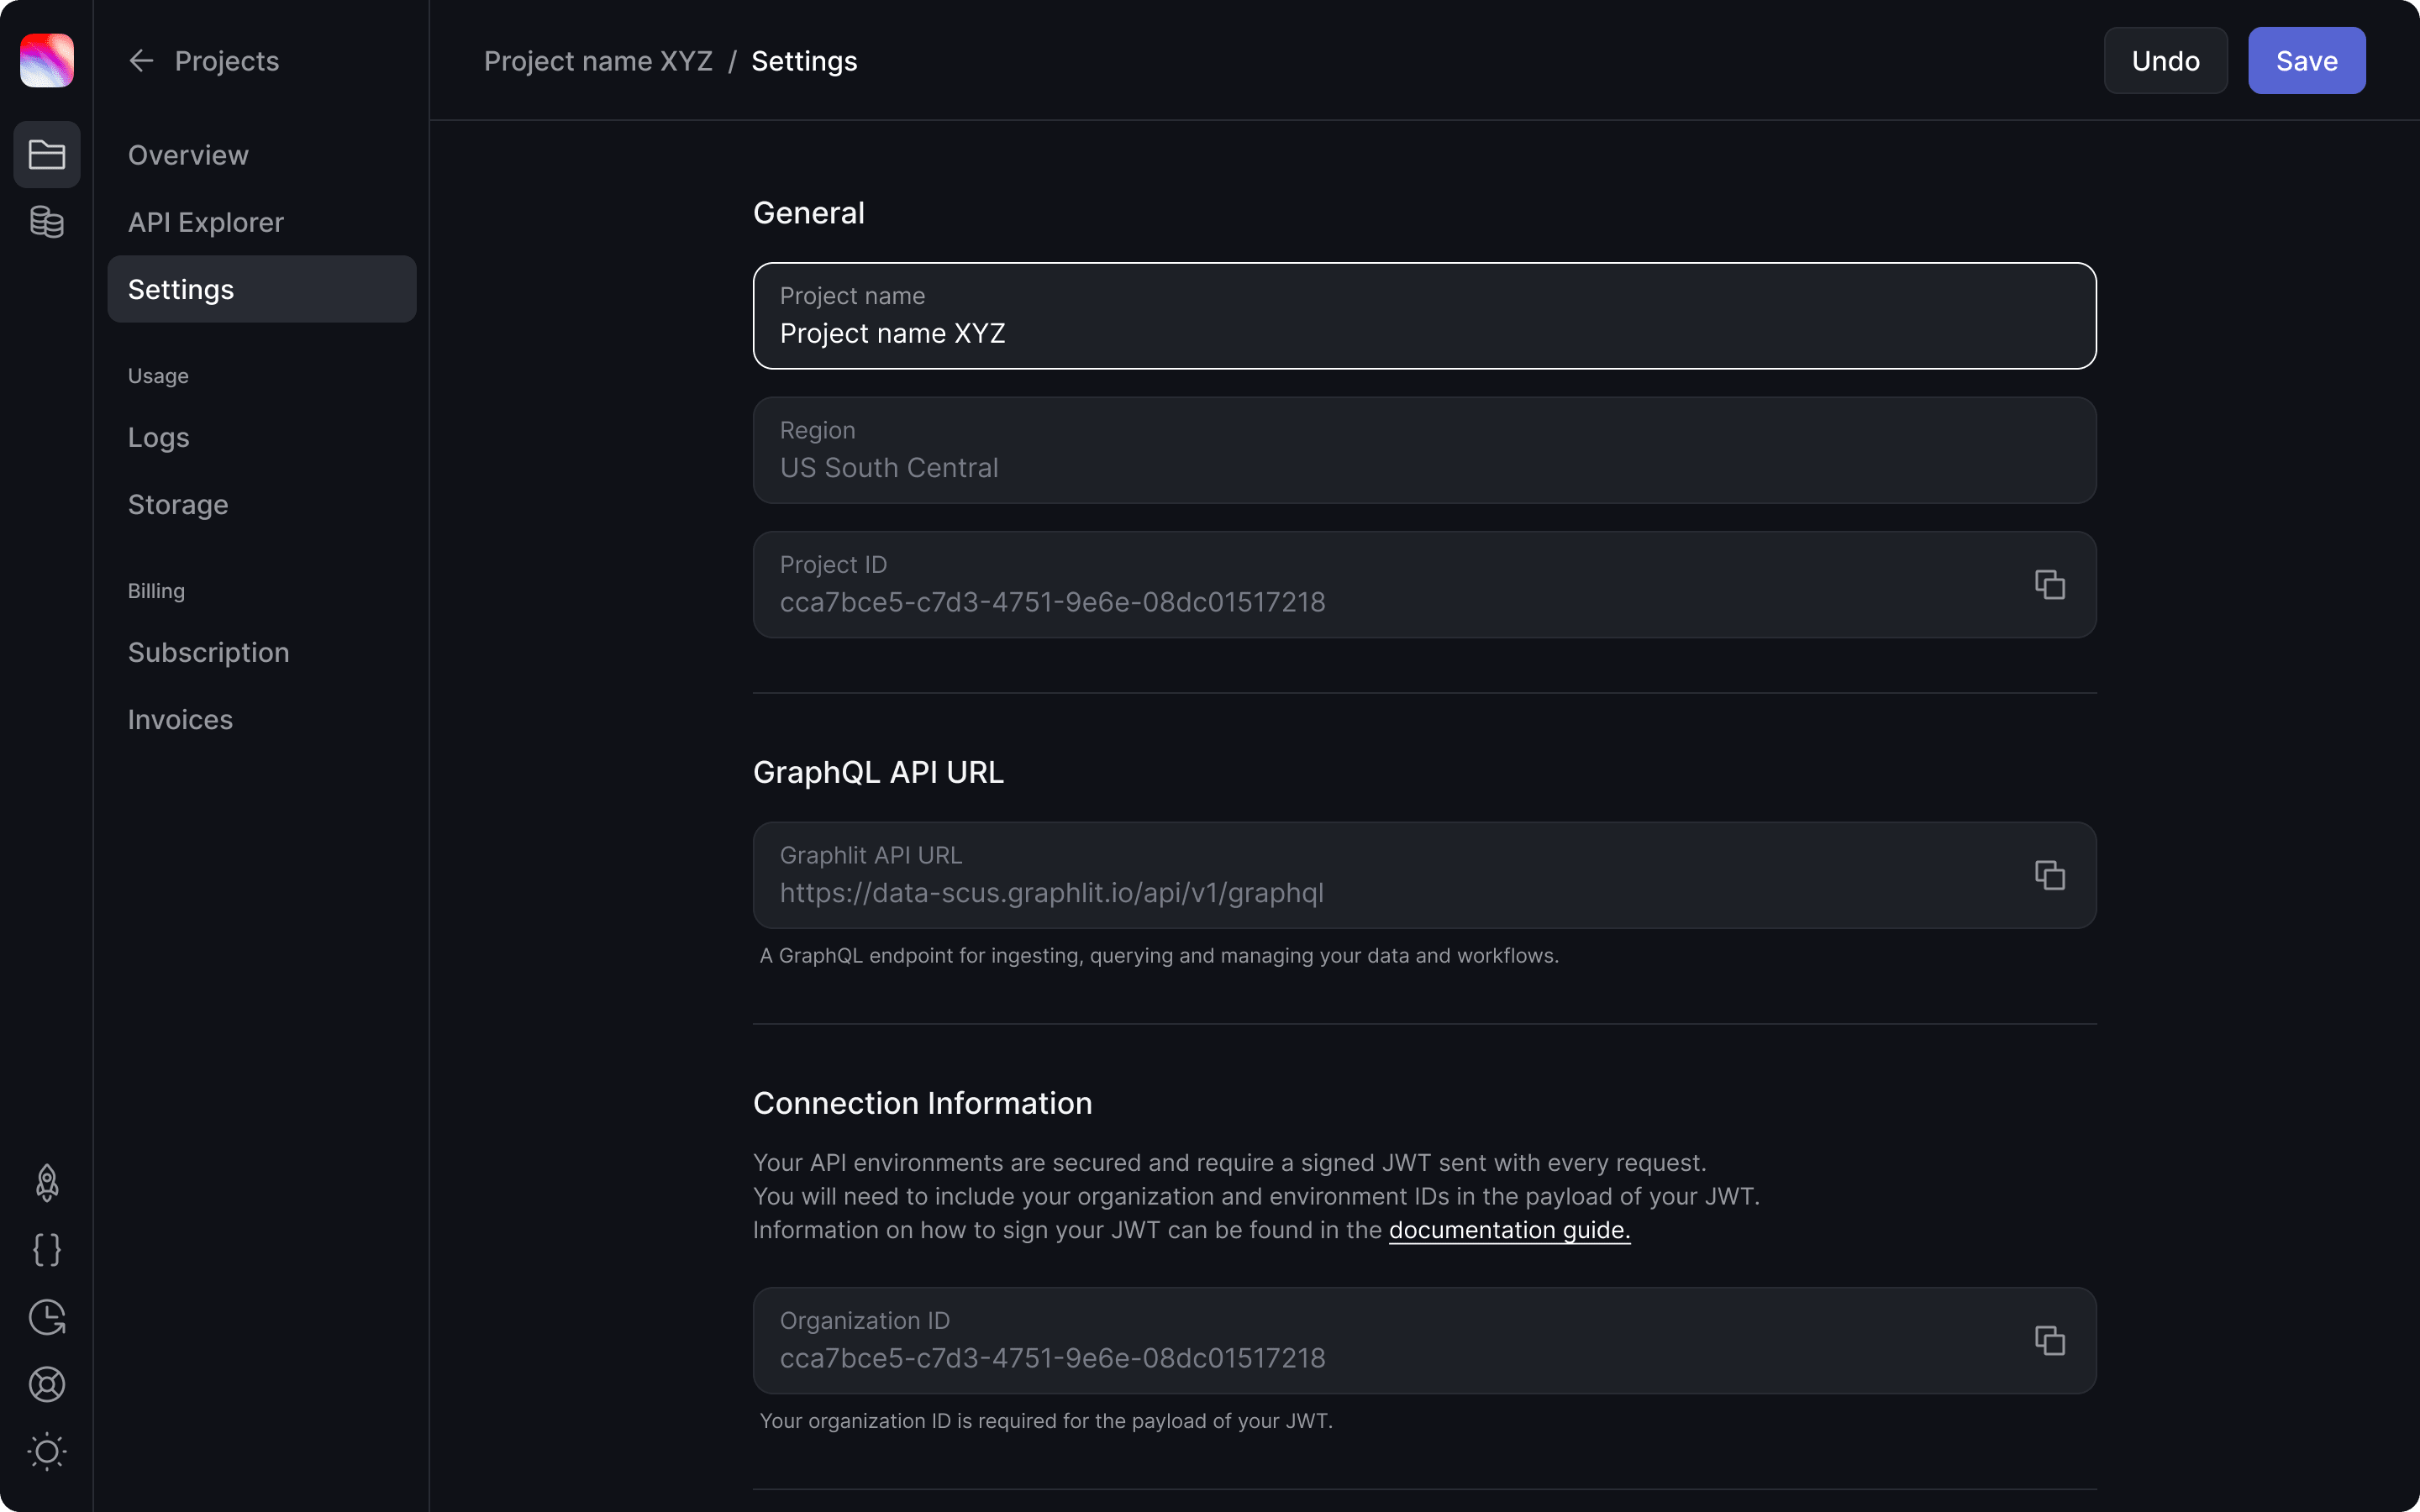Click the Usage section label
Screen dimensions: 2420x1512
click(x=158, y=376)
